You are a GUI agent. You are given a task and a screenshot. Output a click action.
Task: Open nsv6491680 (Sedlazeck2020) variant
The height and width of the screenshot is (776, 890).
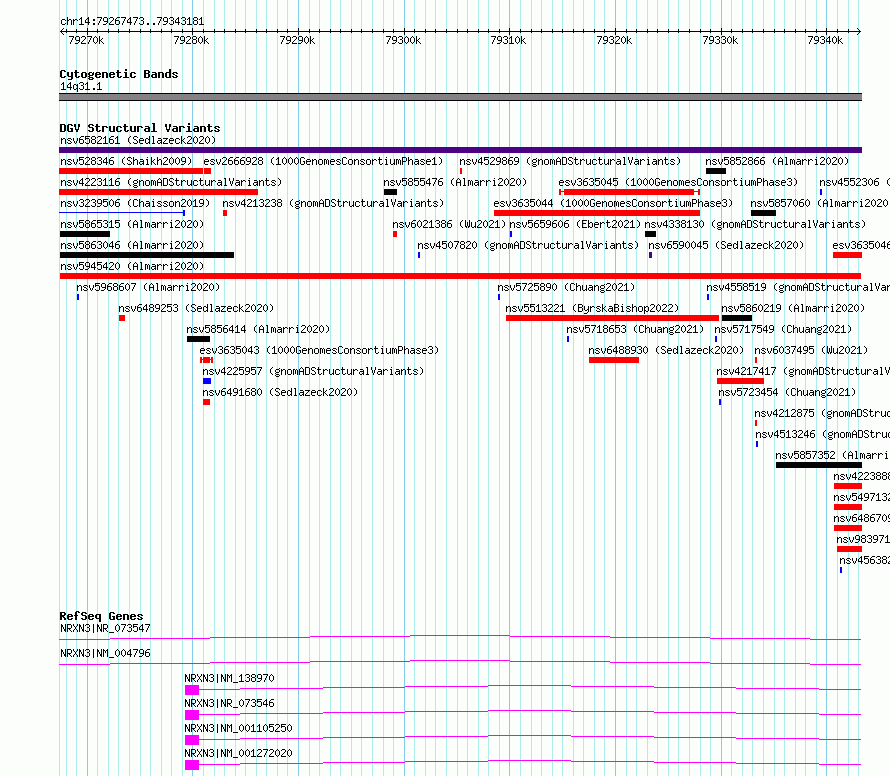coord(280,392)
